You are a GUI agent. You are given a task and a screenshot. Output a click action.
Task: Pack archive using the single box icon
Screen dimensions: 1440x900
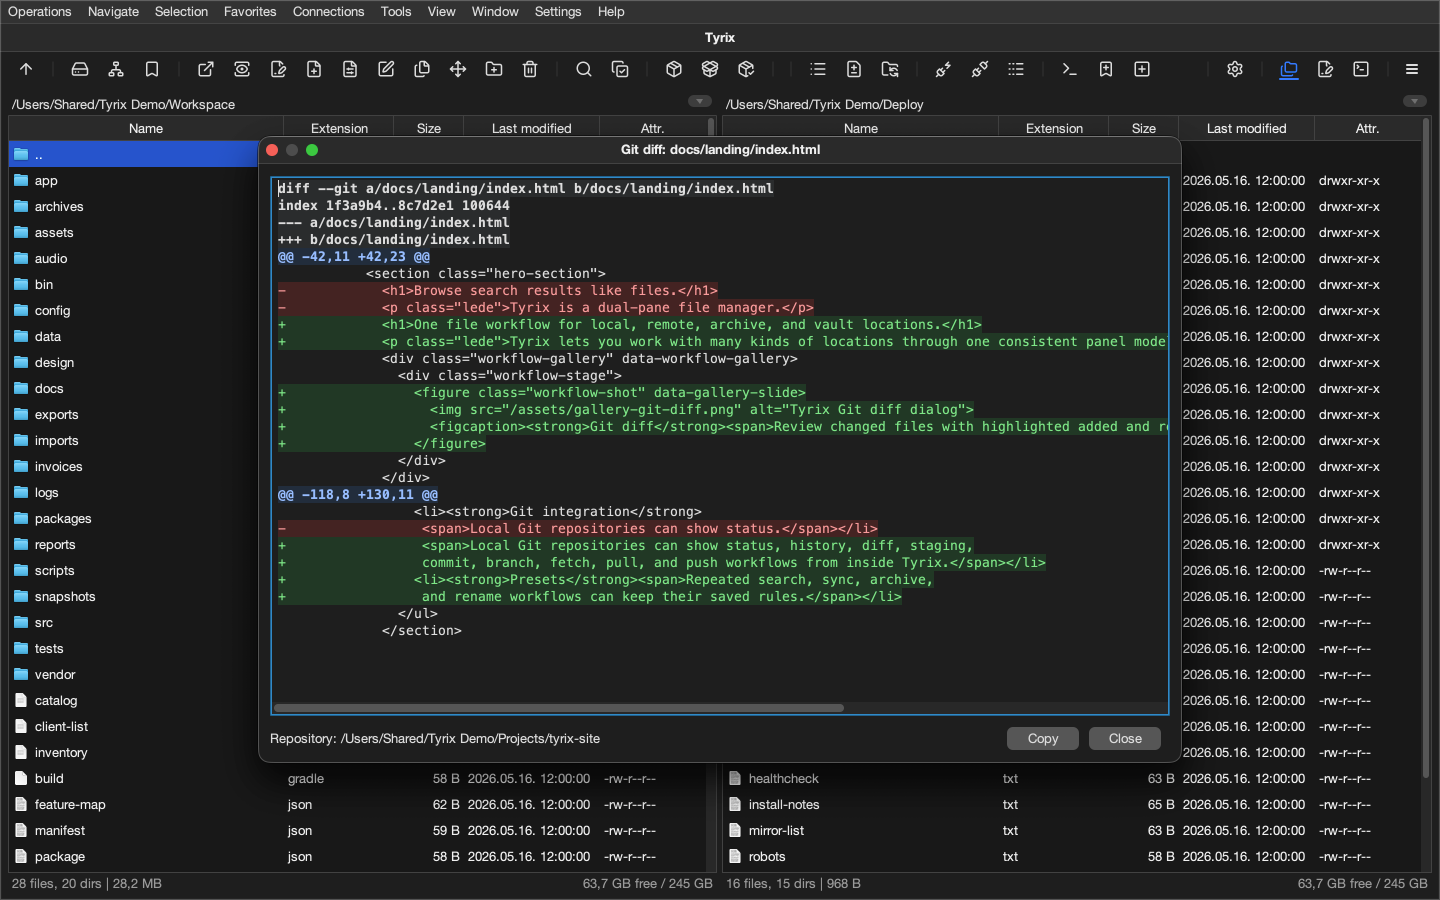(x=674, y=69)
